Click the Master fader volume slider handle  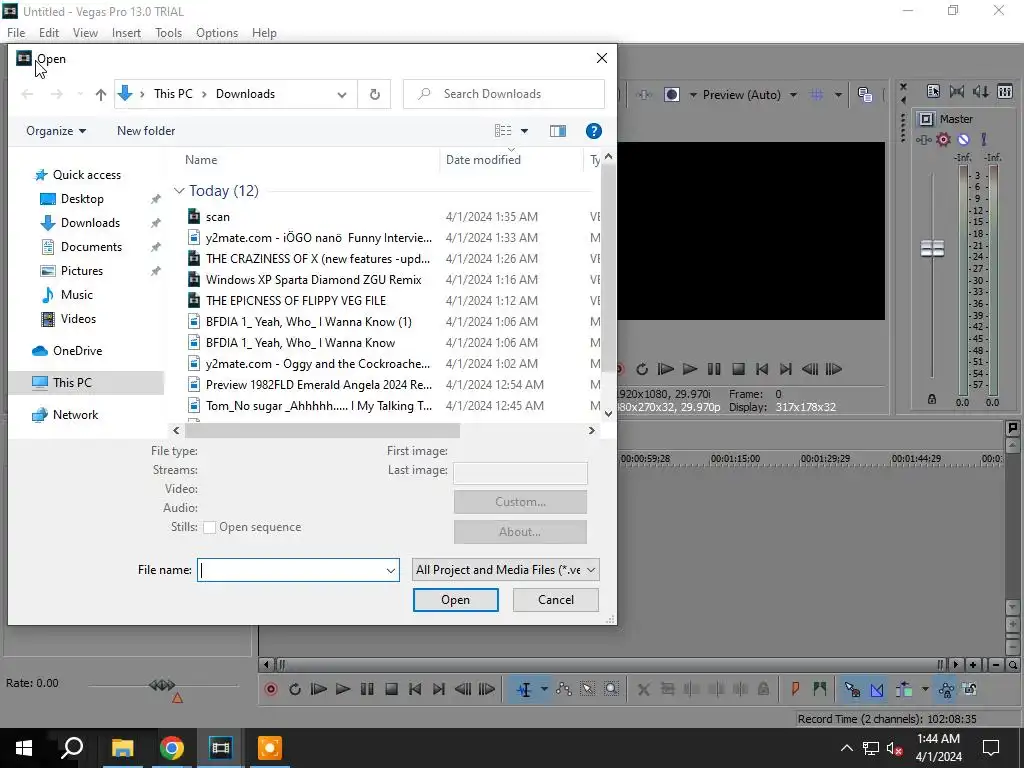point(932,248)
